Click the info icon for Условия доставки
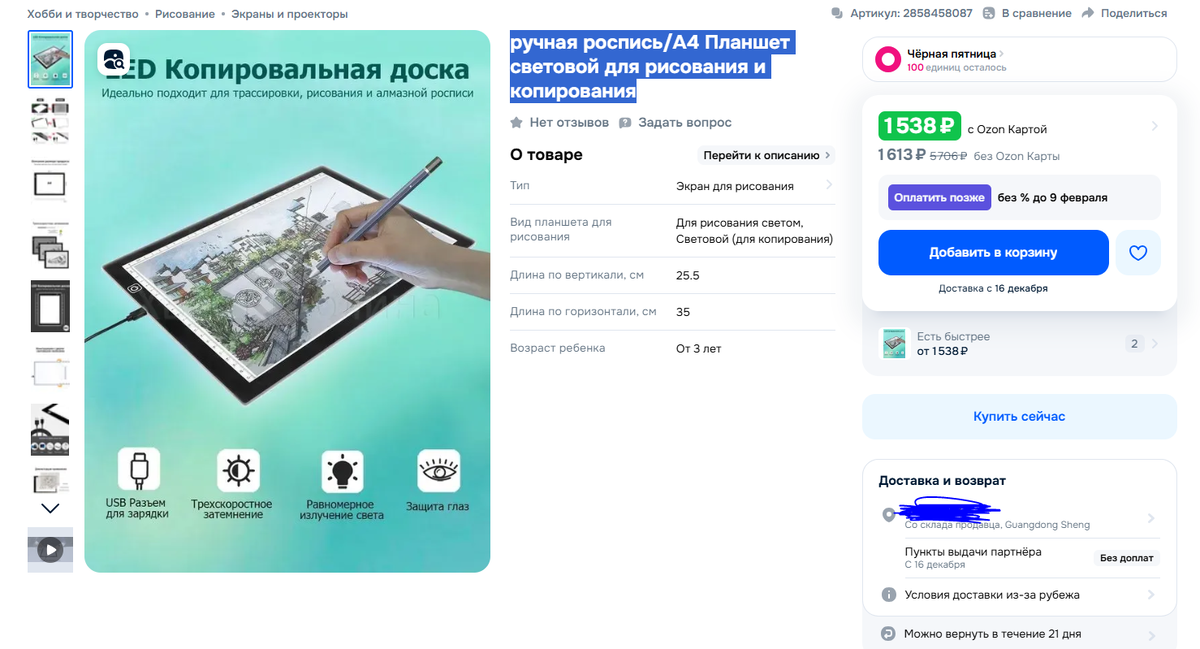The width and height of the screenshot is (1200, 649). click(889, 595)
